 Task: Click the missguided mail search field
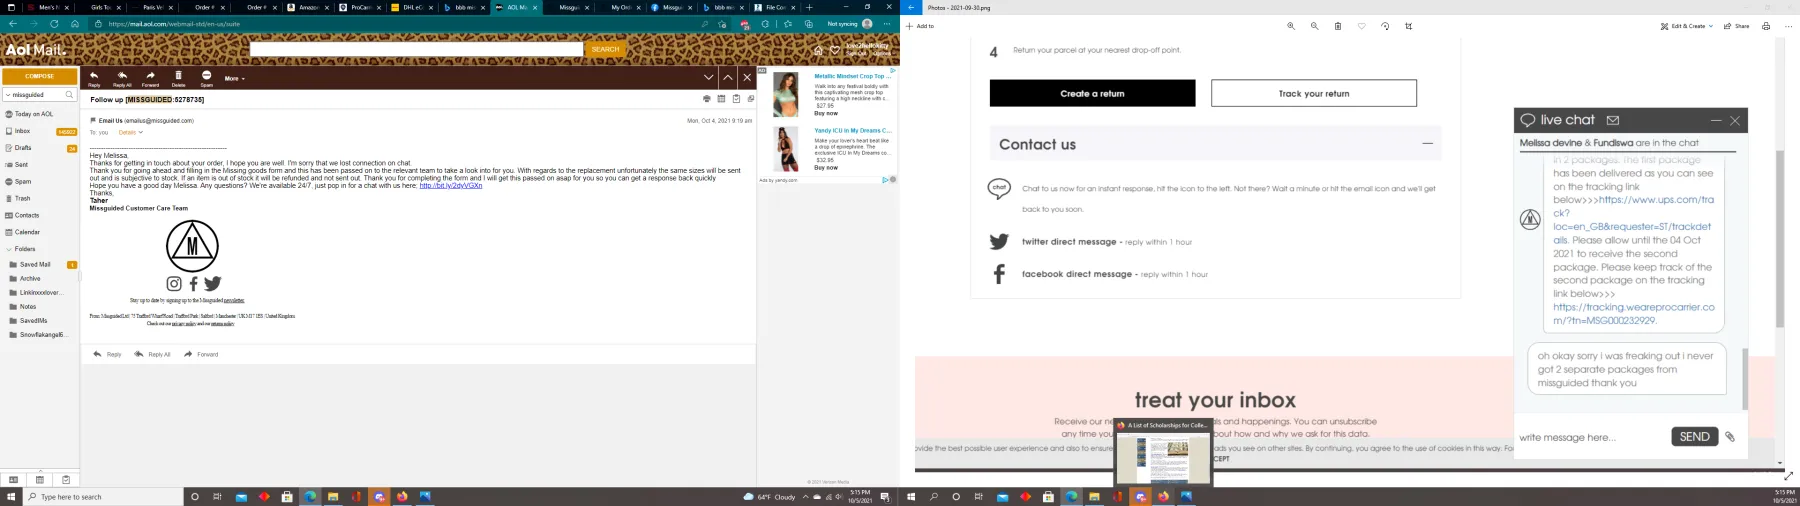tap(40, 95)
